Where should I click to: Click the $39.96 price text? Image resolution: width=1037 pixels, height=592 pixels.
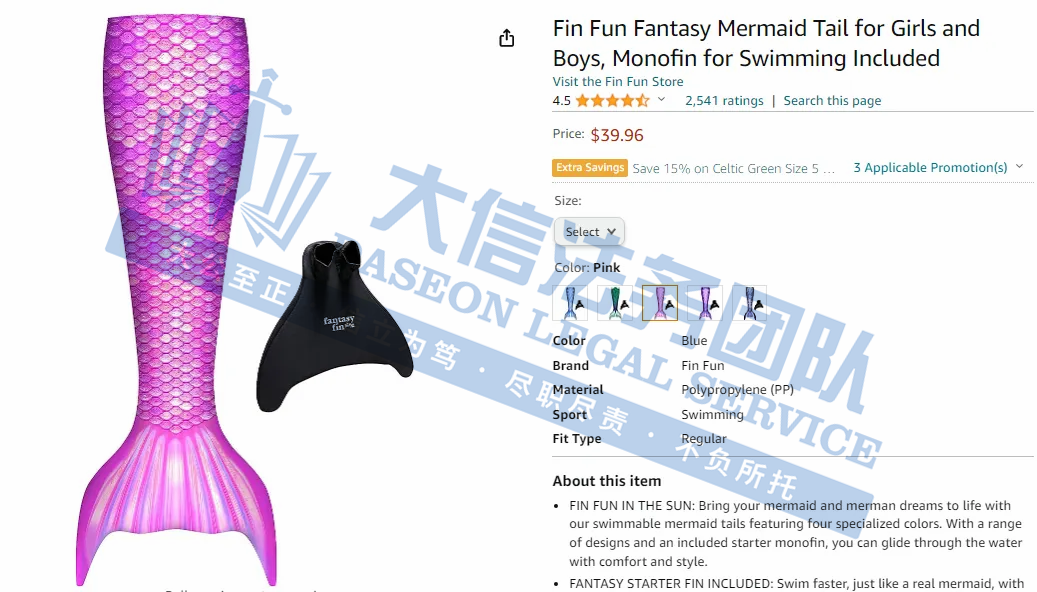(617, 135)
